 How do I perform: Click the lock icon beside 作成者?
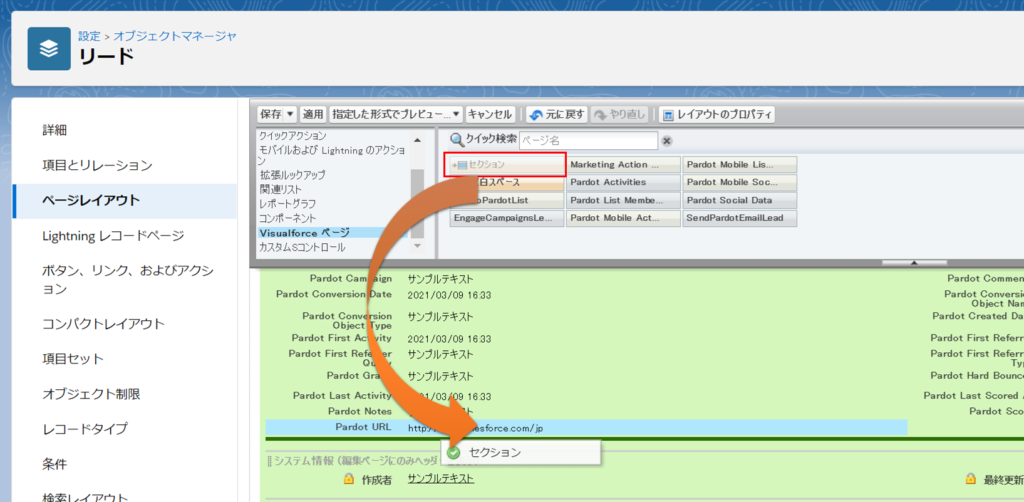tap(349, 479)
